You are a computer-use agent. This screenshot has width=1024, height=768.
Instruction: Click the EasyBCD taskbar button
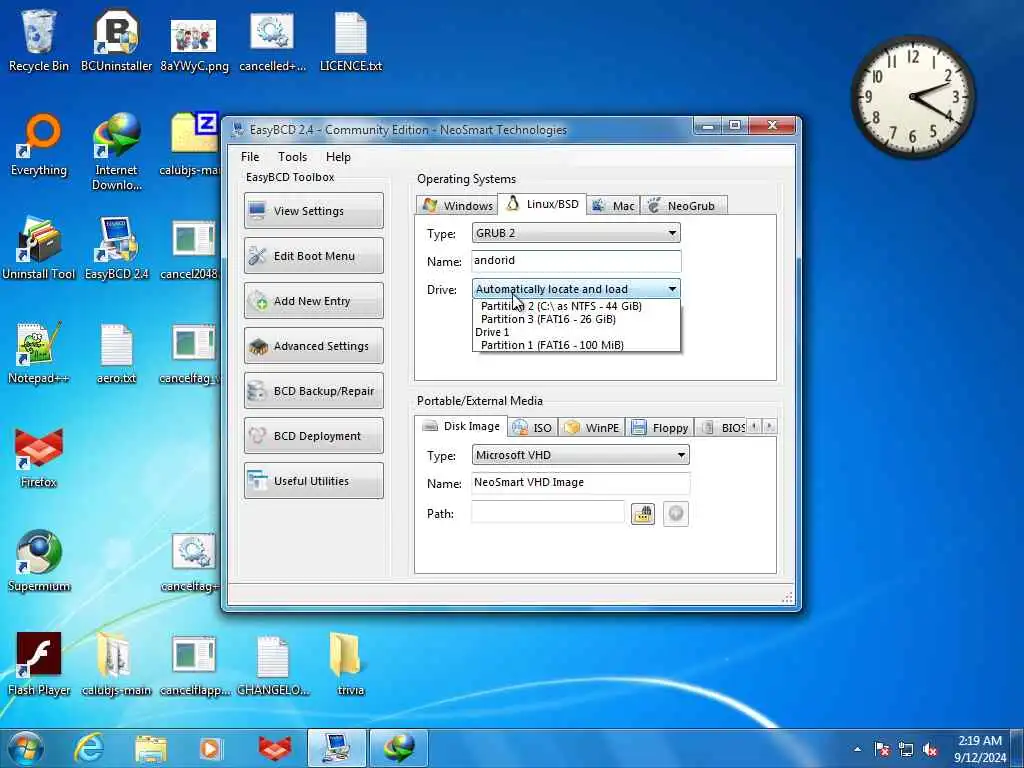click(337, 748)
